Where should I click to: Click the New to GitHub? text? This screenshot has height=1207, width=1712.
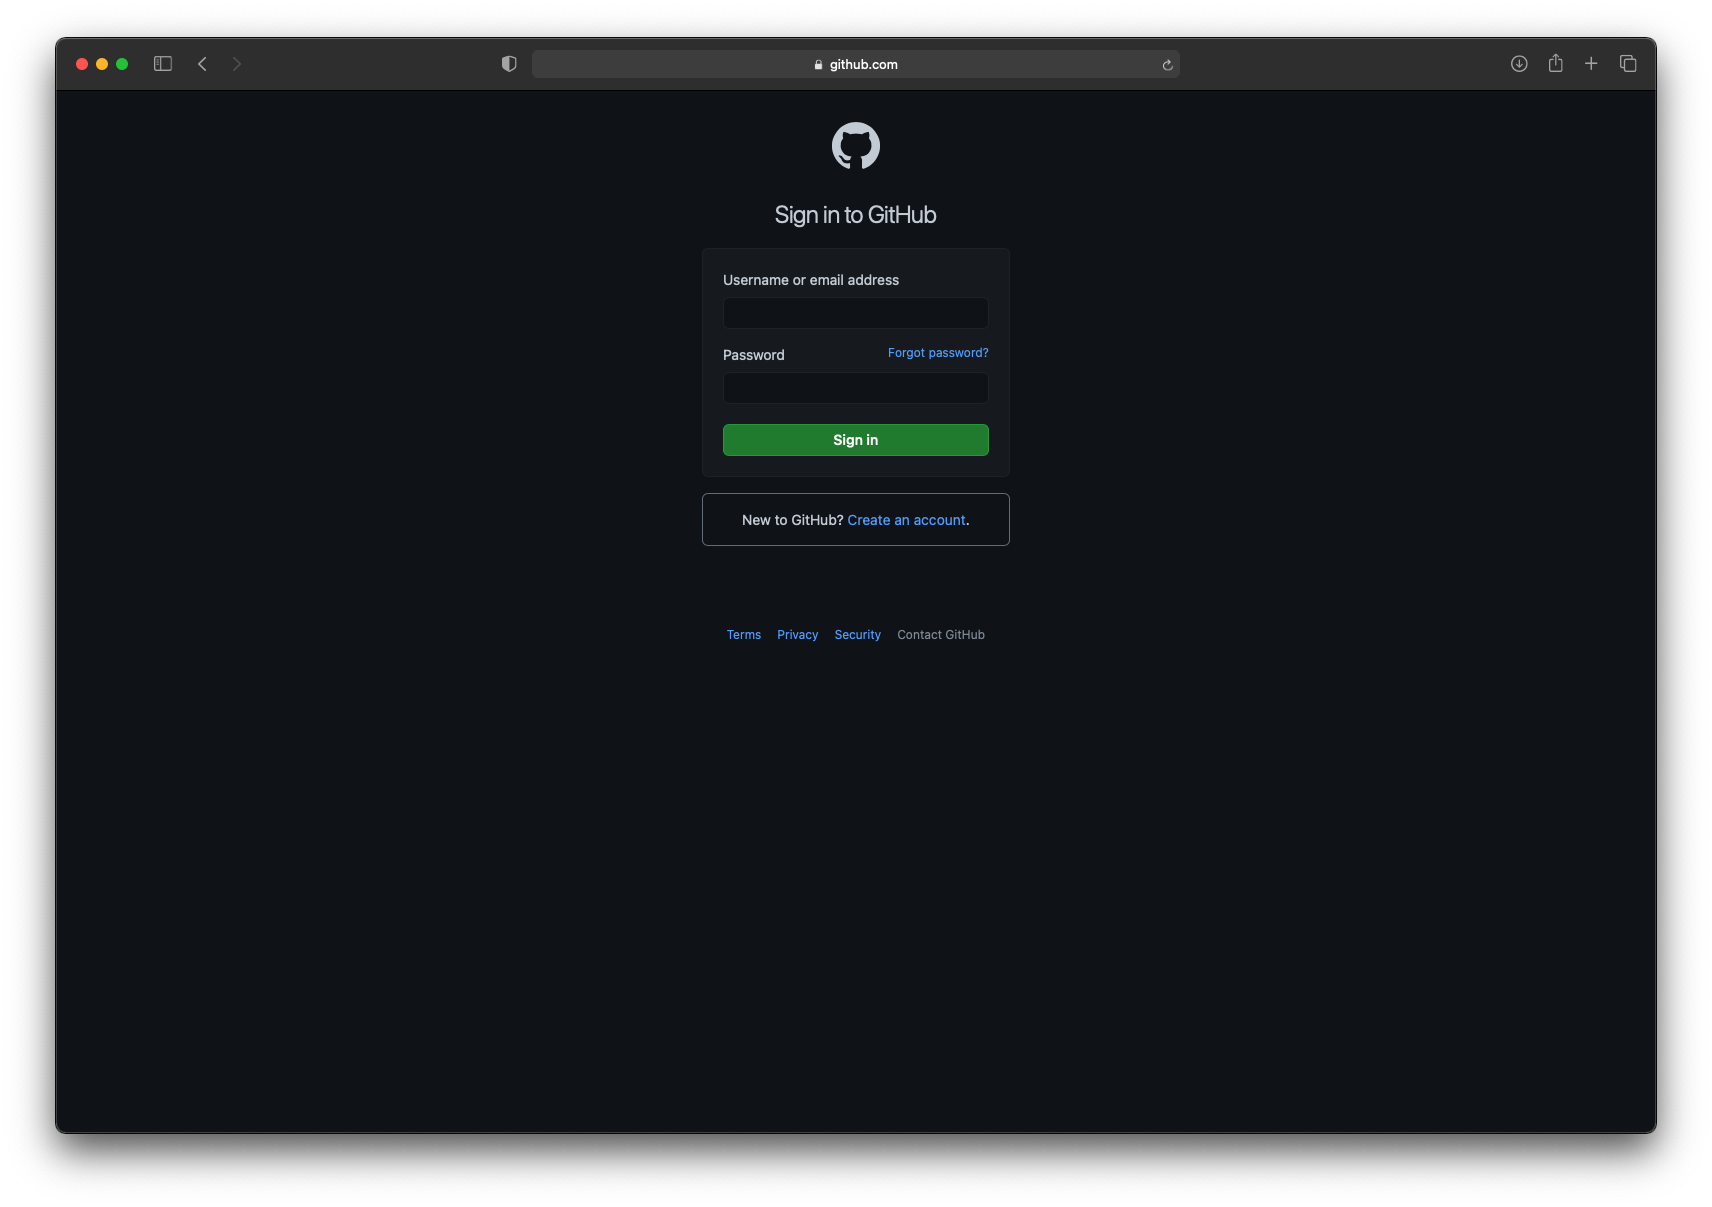[x=793, y=520]
